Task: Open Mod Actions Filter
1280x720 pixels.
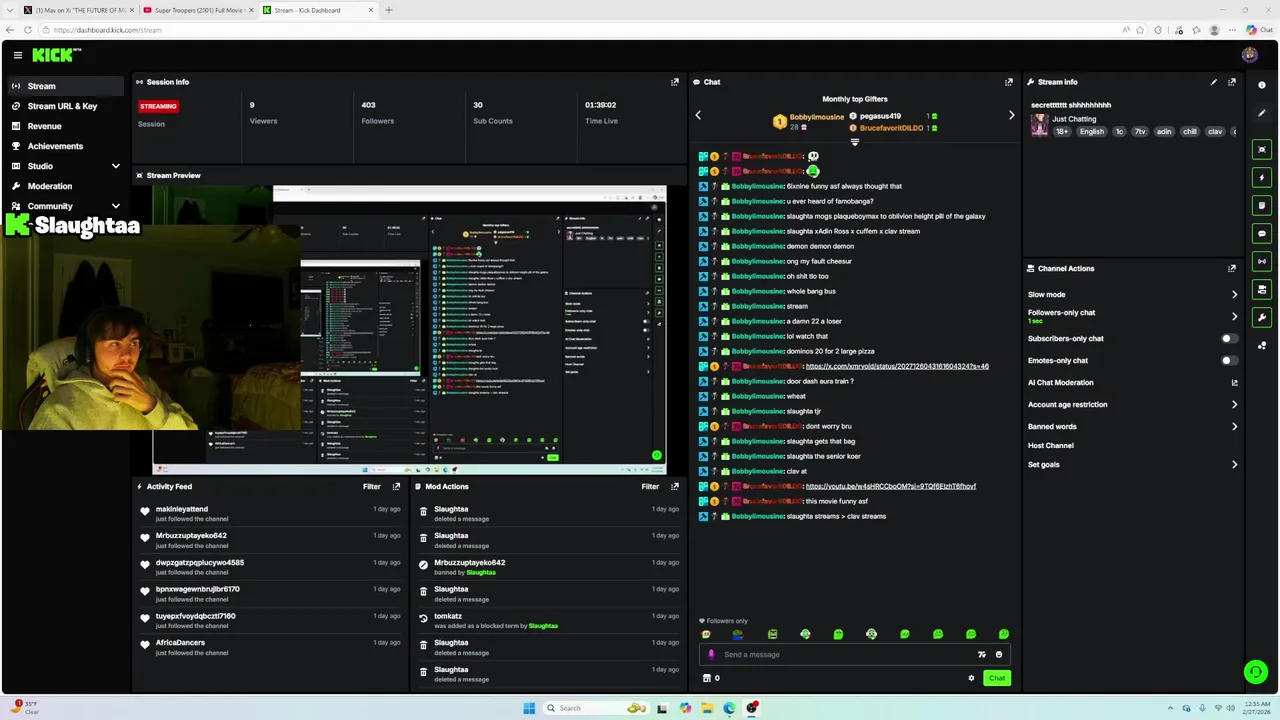Action: coord(650,486)
